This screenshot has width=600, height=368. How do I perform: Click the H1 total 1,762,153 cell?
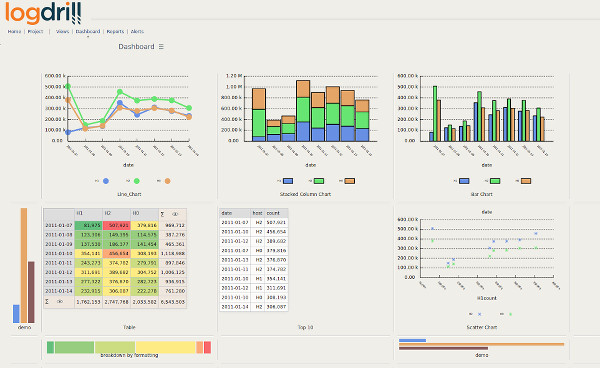tap(88, 302)
